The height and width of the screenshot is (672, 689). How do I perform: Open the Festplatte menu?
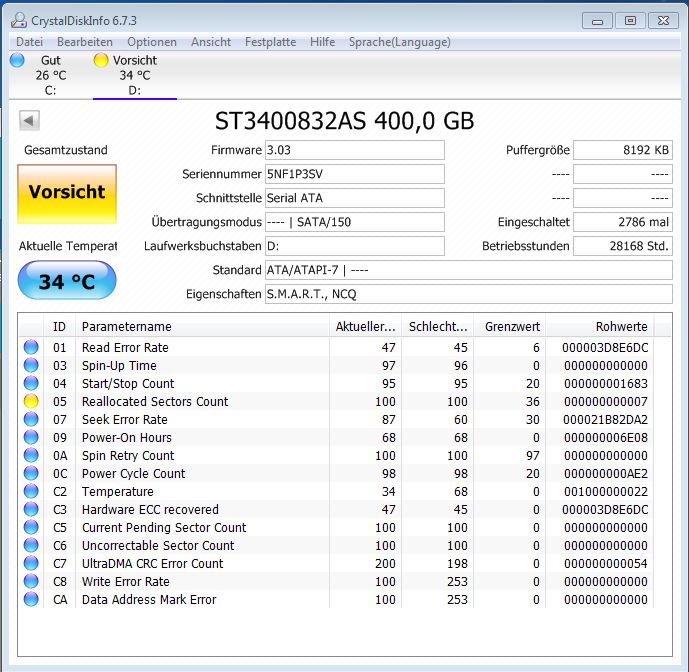pos(270,42)
